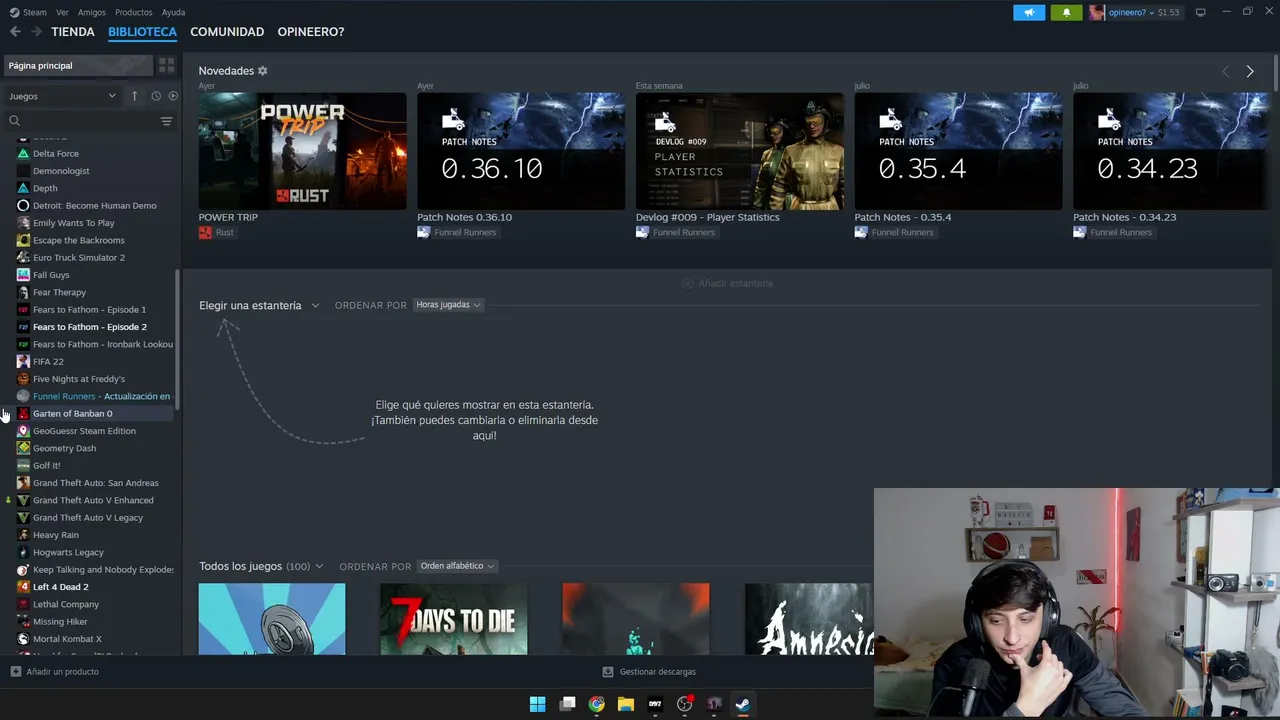
Task: Open the Patch Notes 0.36.10 title link
Action: click(464, 217)
